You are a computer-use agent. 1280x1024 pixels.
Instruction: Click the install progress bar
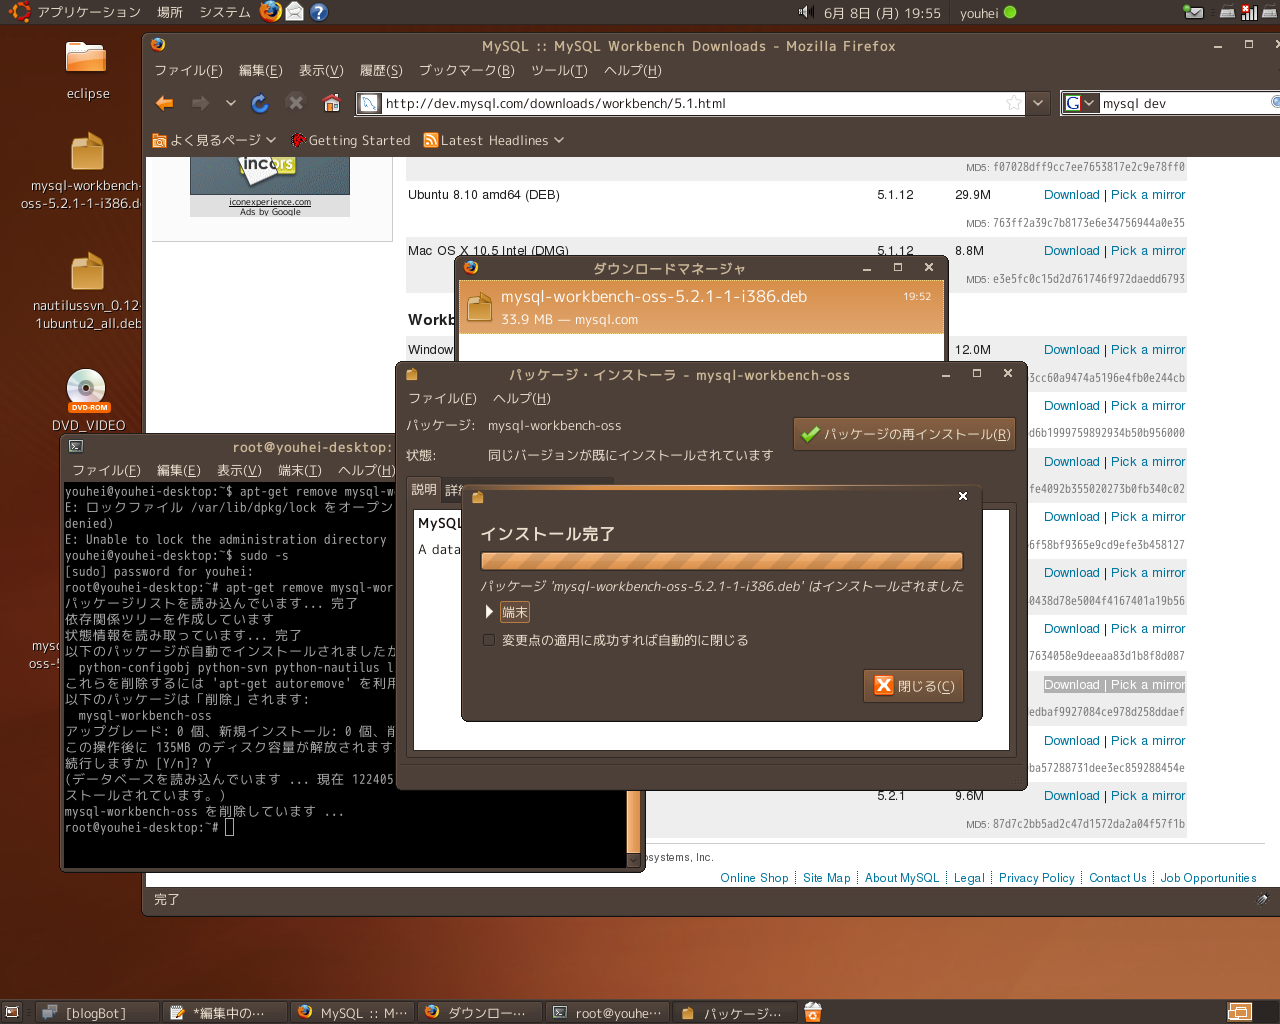pos(721,561)
